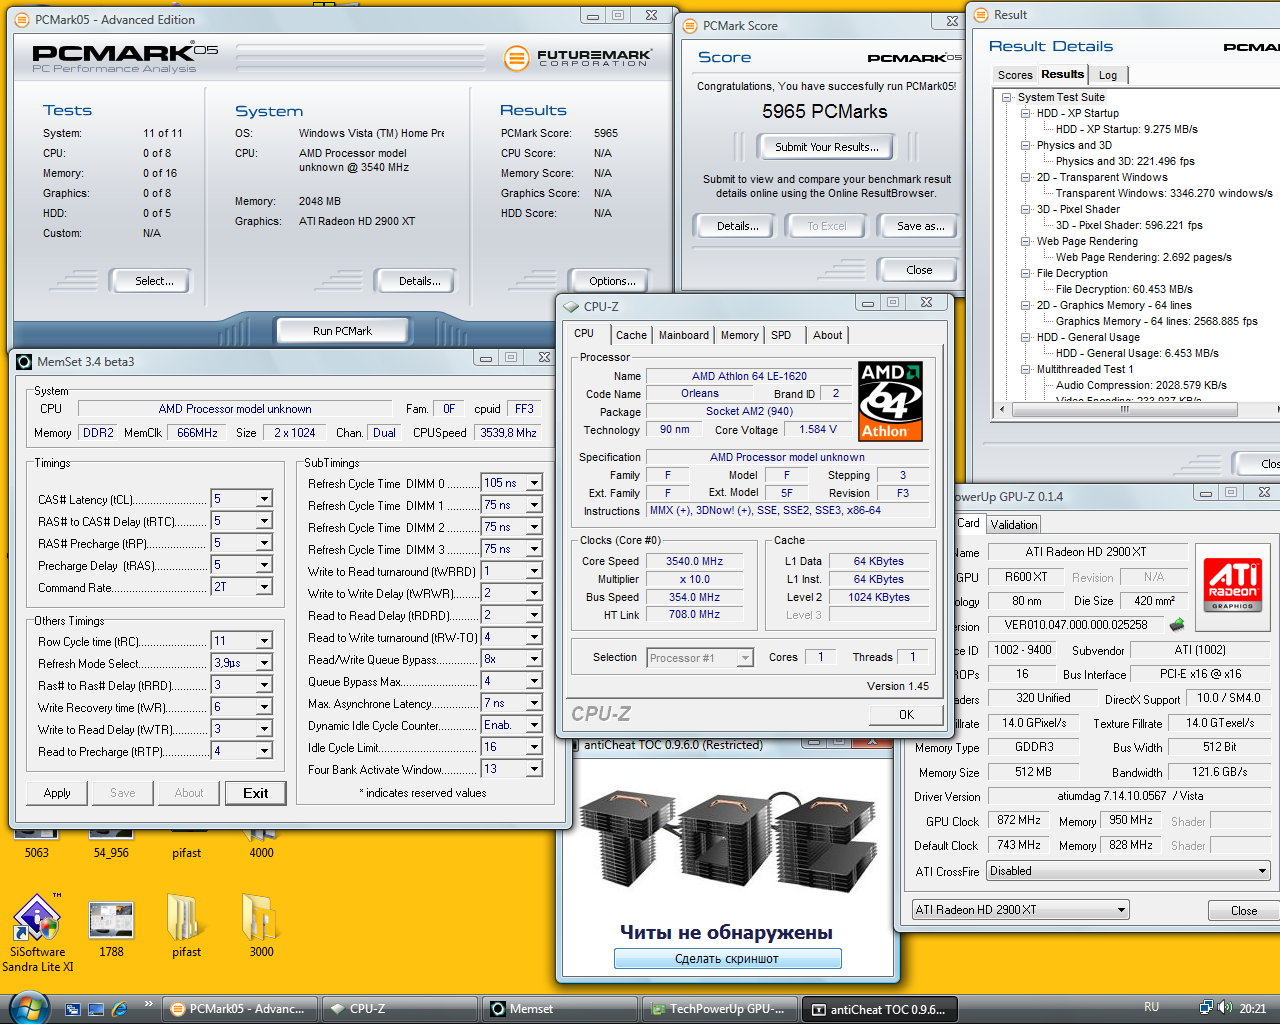The height and width of the screenshot is (1024, 1280).
Task: Open the About tab in CPU-Z
Action: (x=827, y=335)
